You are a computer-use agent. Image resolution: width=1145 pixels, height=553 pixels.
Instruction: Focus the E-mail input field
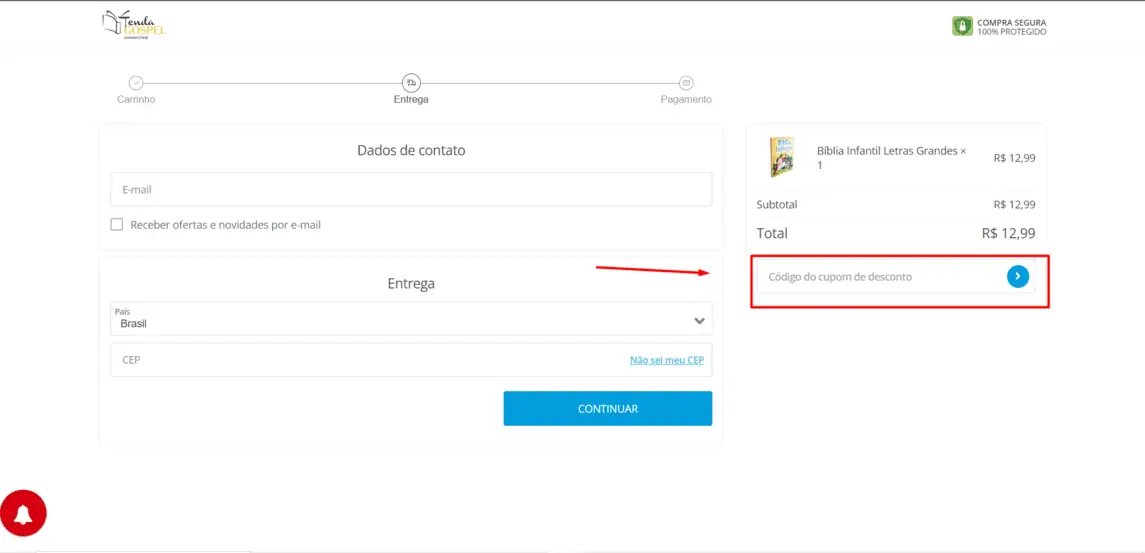click(x=411, y=189)
